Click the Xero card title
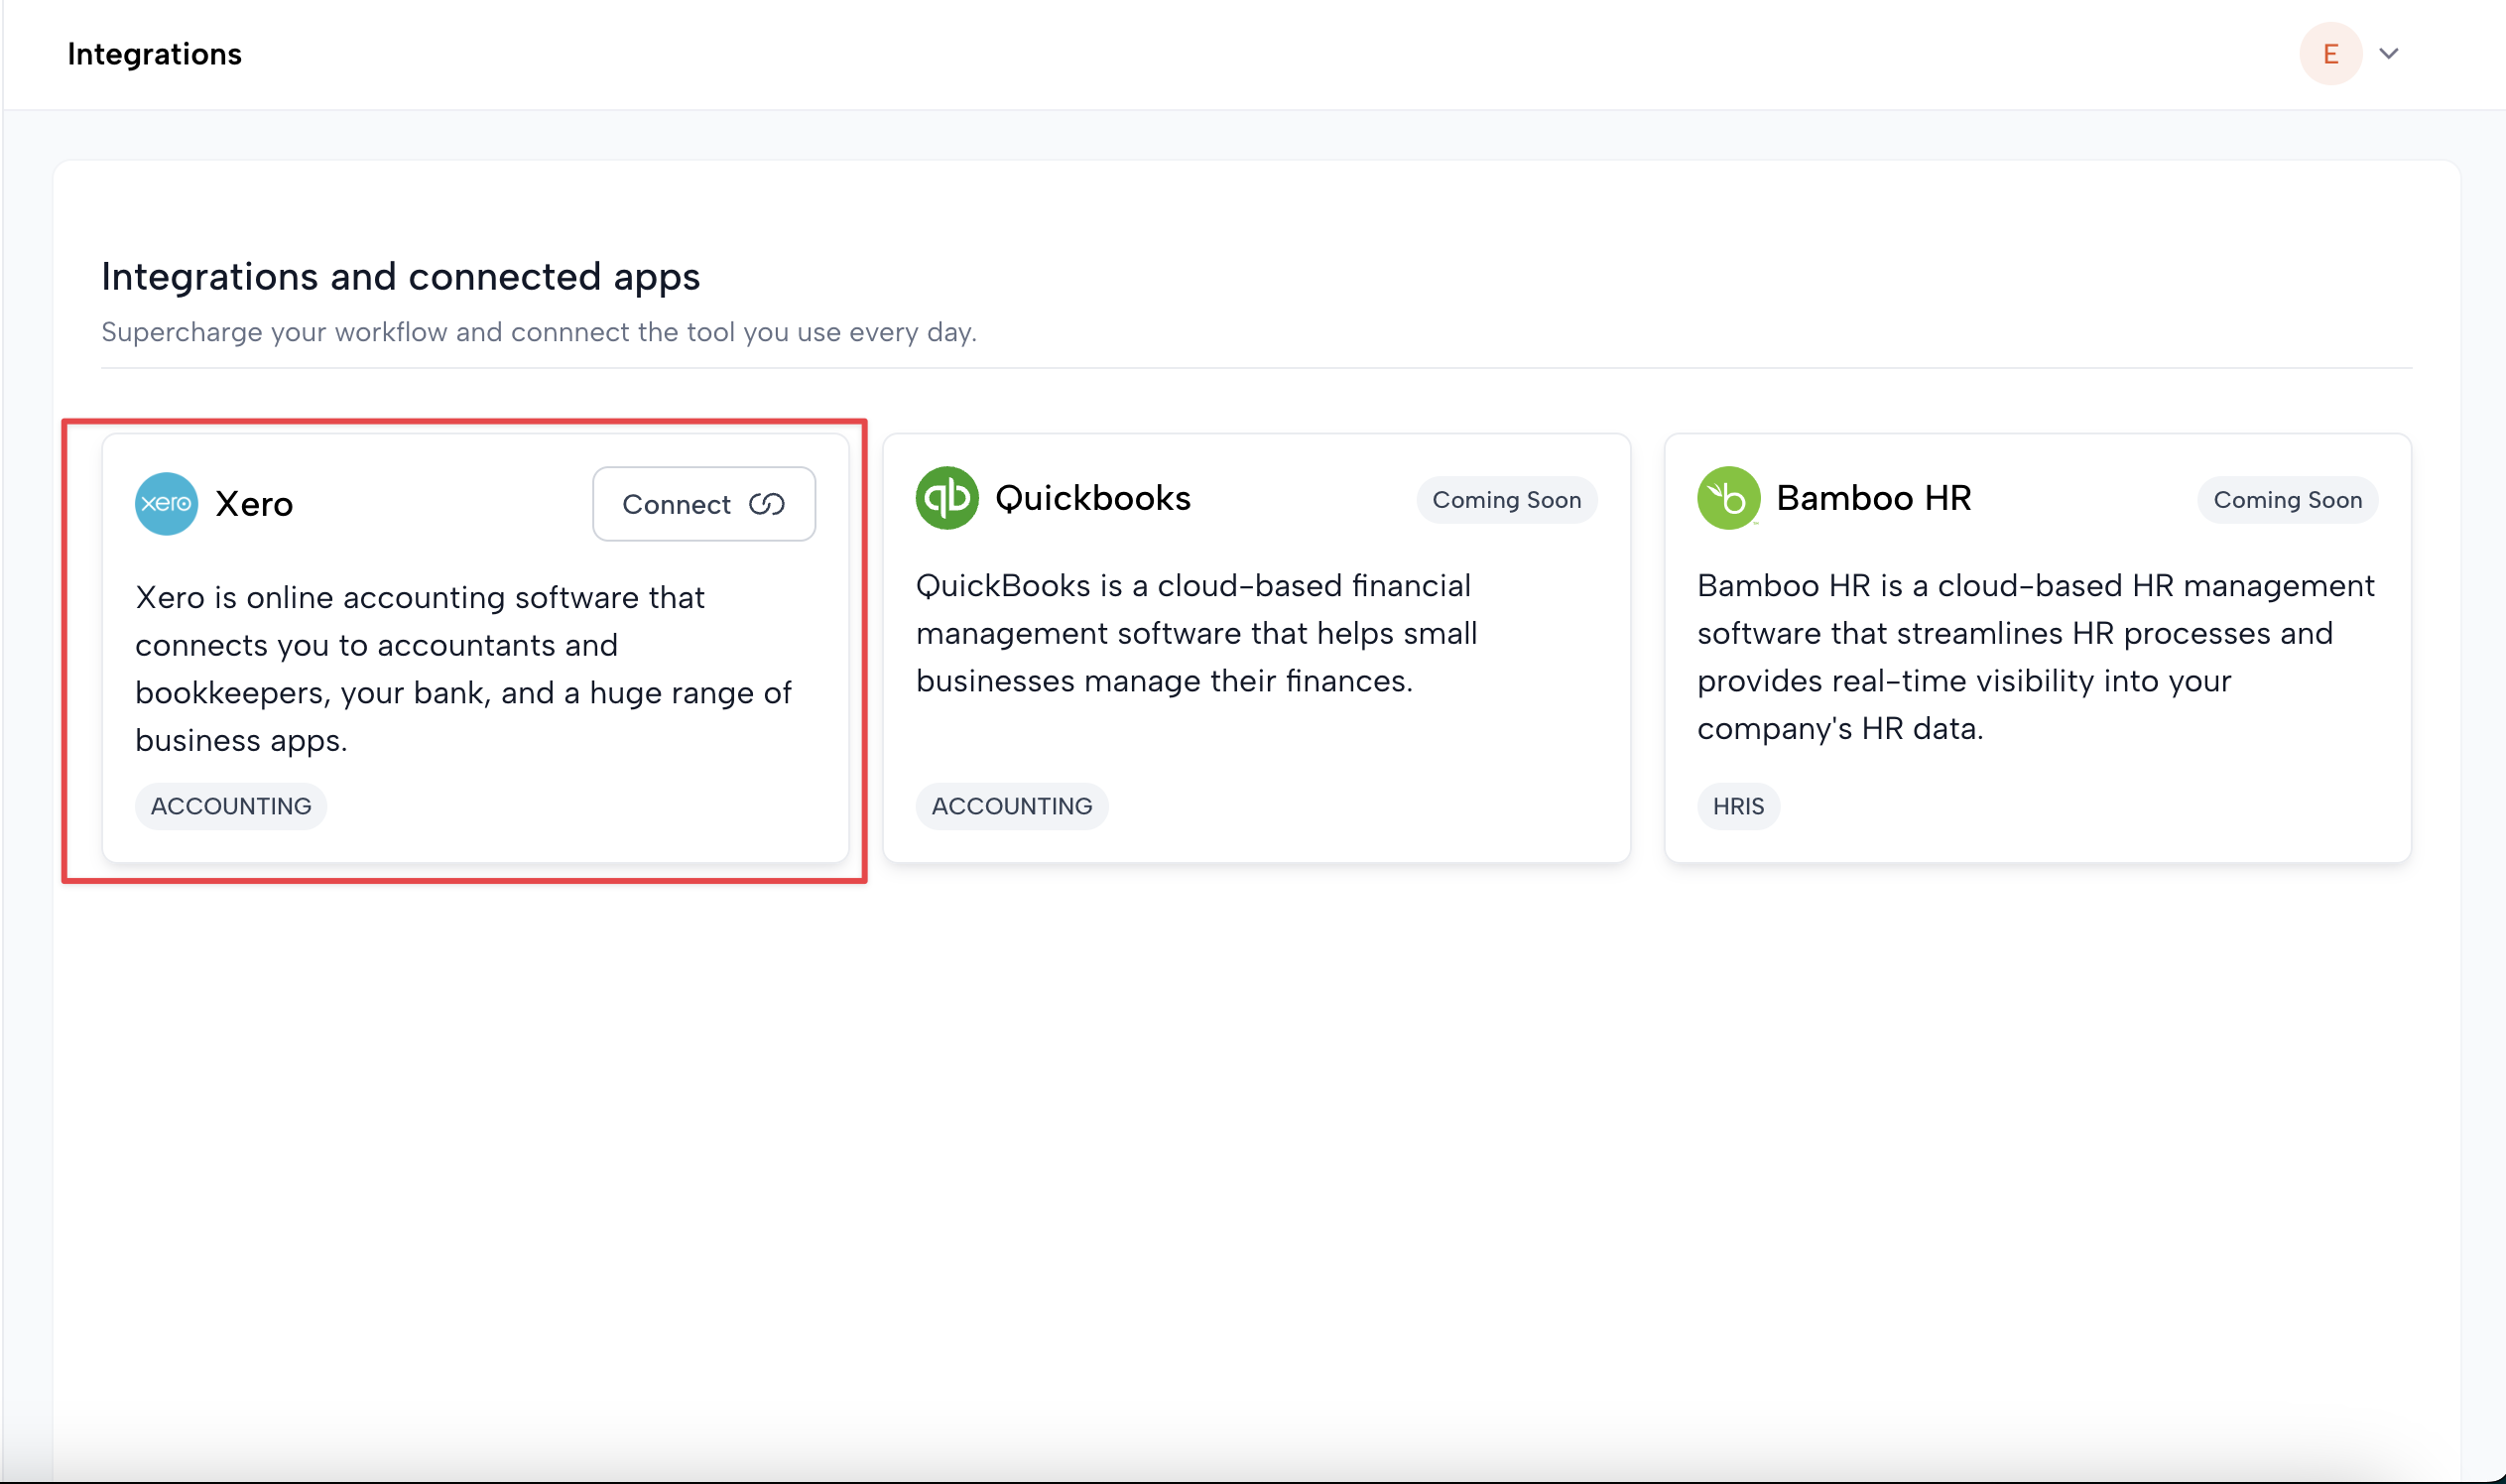The height and width of the screenshot is (1484, 2506). (x=254, y=504)
